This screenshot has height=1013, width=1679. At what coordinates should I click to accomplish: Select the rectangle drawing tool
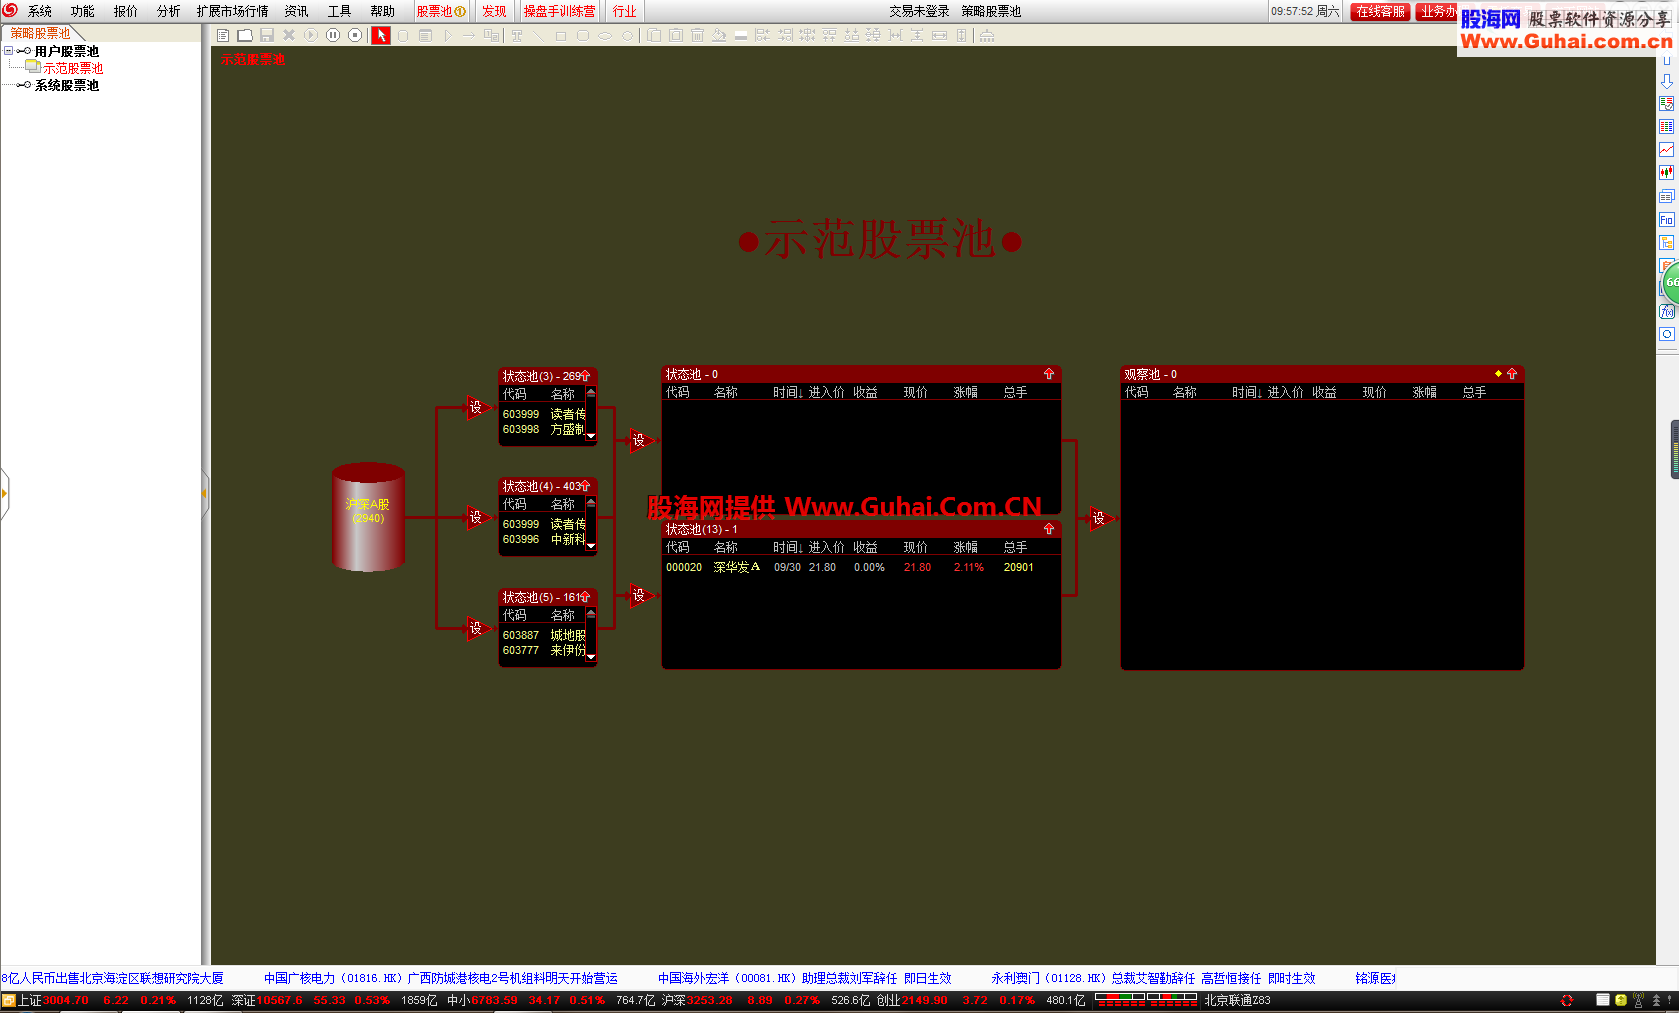click(560, 35)
